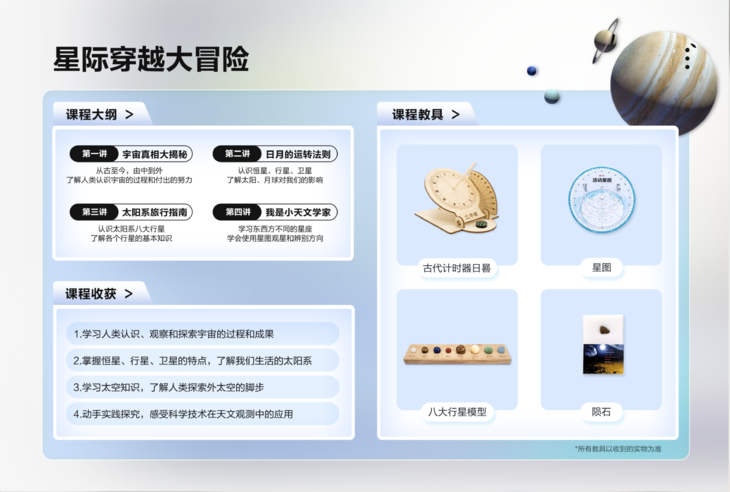Select the 第二讲 lesson badge
Image resolution: width=730 pixels, height=492 pixels.
point(238,154)
